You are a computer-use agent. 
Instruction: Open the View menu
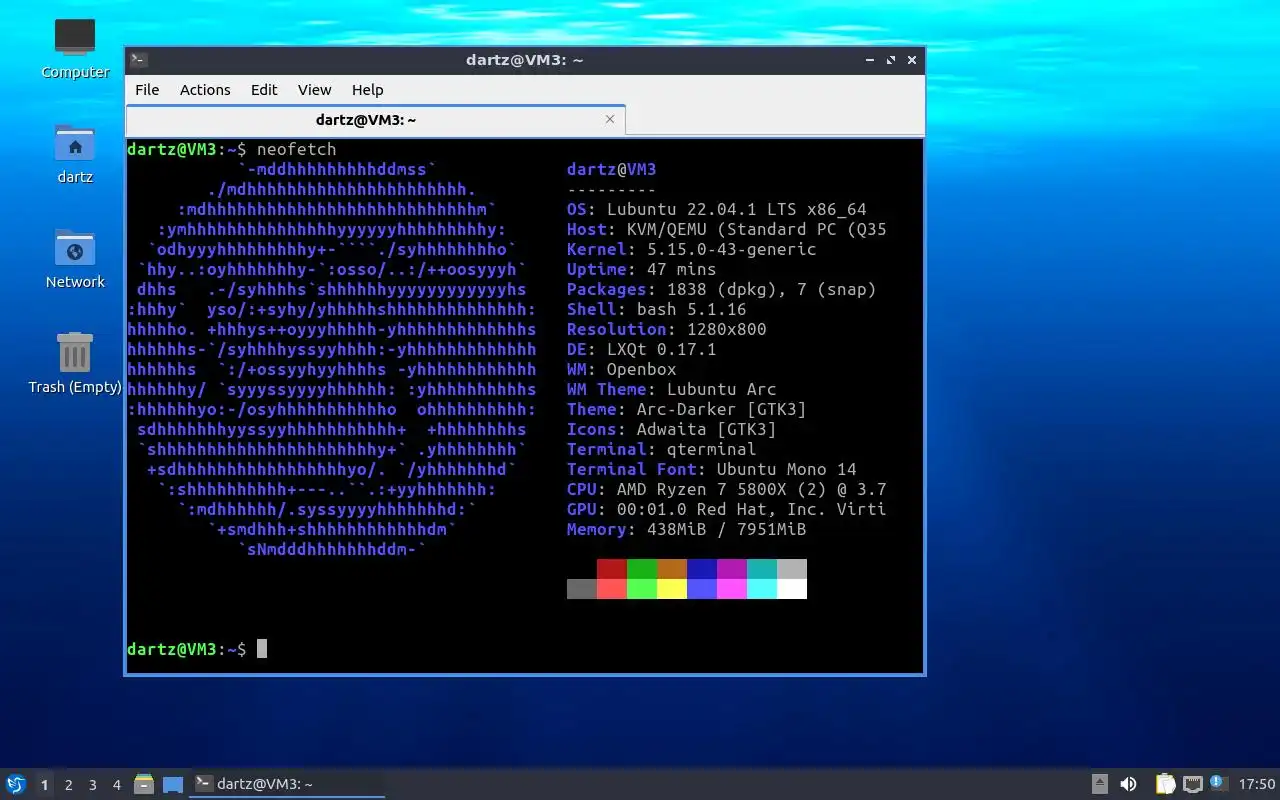click(x=314, y=90)
